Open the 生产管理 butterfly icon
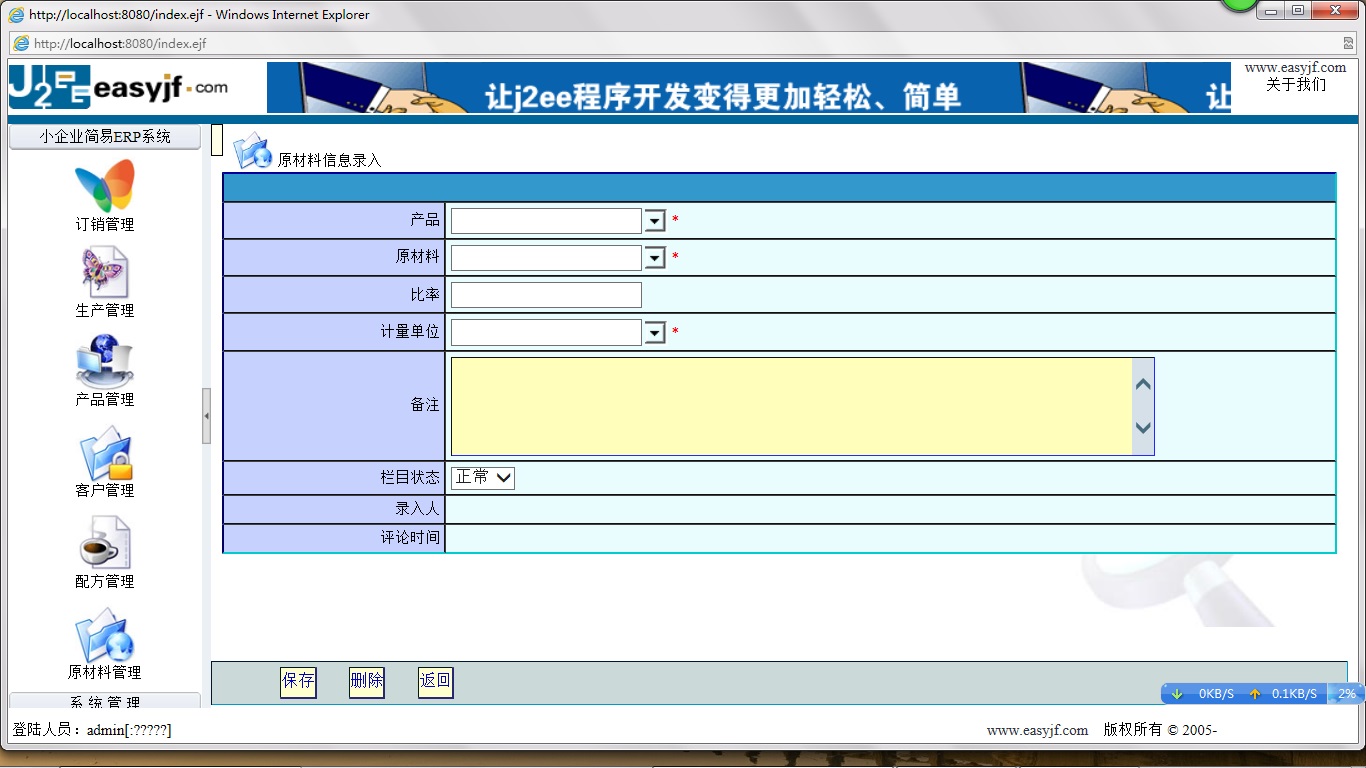1366x768 pixels. pyautogui.click(x=105, y=272)
